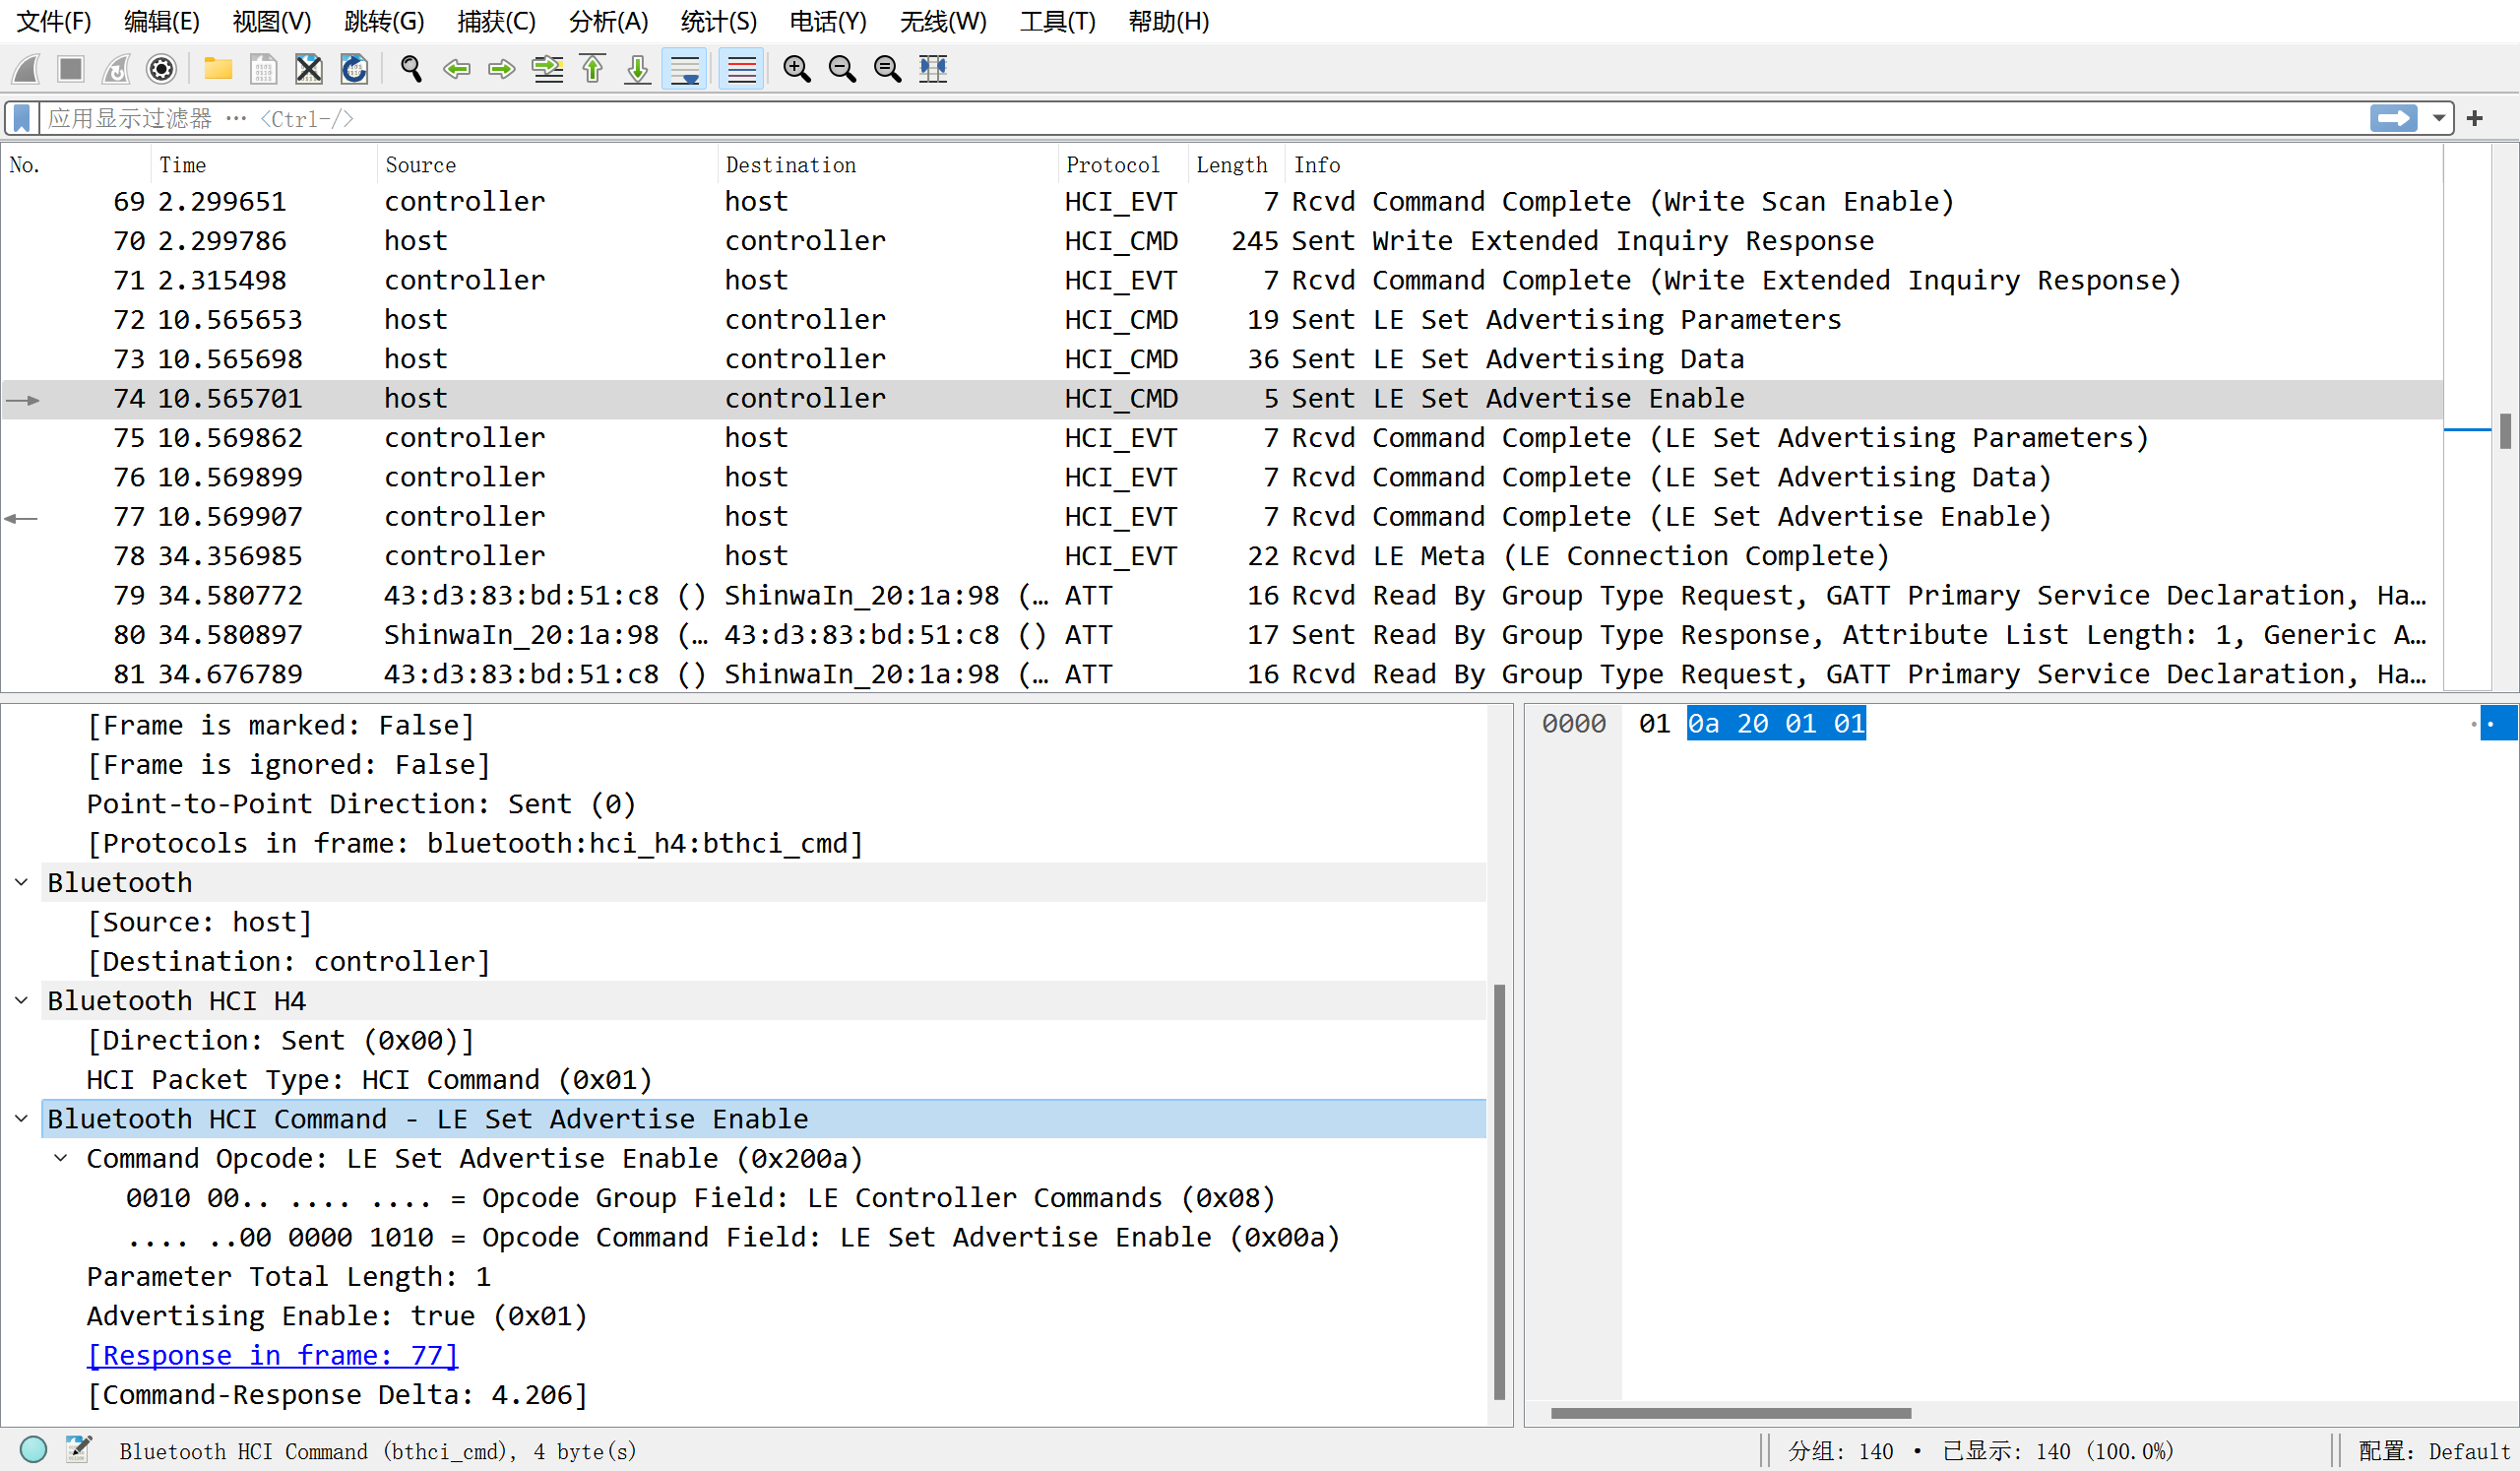Collapse Bluetooth HCI Command section
2520x1471 pixels.
click(x=21, y=1119)
